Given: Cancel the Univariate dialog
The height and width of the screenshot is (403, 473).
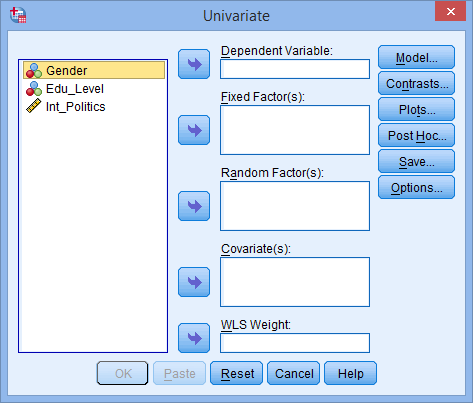Looking at the screenshot, I should pyautogui.click(x=294, y=373).
